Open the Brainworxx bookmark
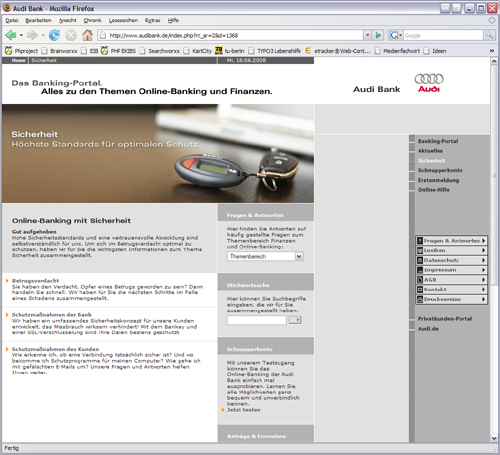This screenshot has height=455, width=500. (x=59, y=51)
